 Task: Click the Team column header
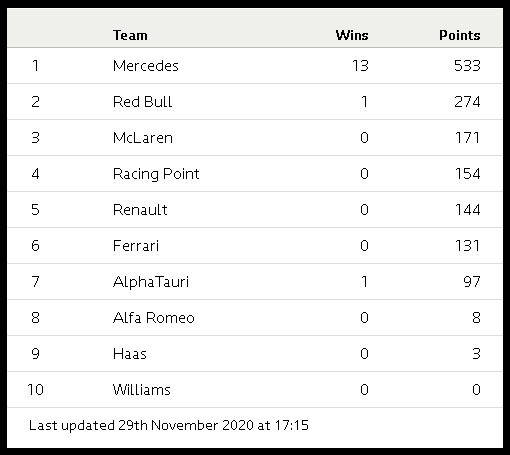coord(130,35)
